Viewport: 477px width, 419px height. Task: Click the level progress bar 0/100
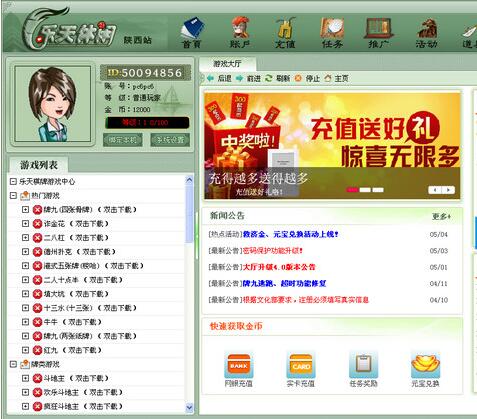(147, 123)
